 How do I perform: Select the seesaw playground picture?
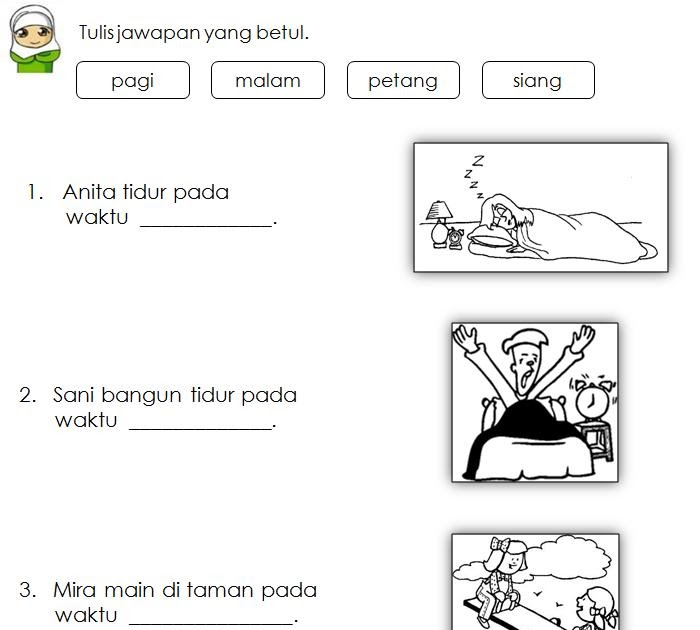pos(535,581)
